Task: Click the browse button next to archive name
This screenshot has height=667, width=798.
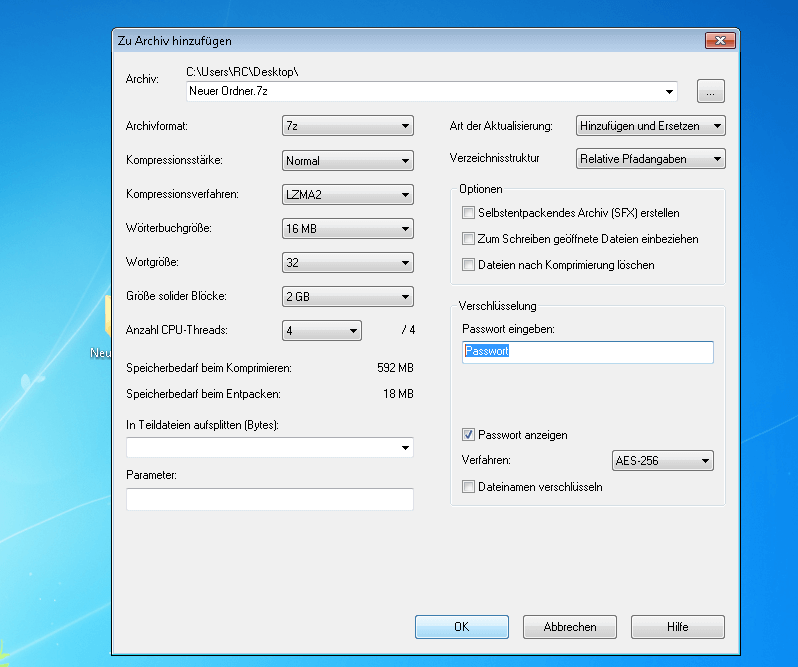Action: [710, 92]
